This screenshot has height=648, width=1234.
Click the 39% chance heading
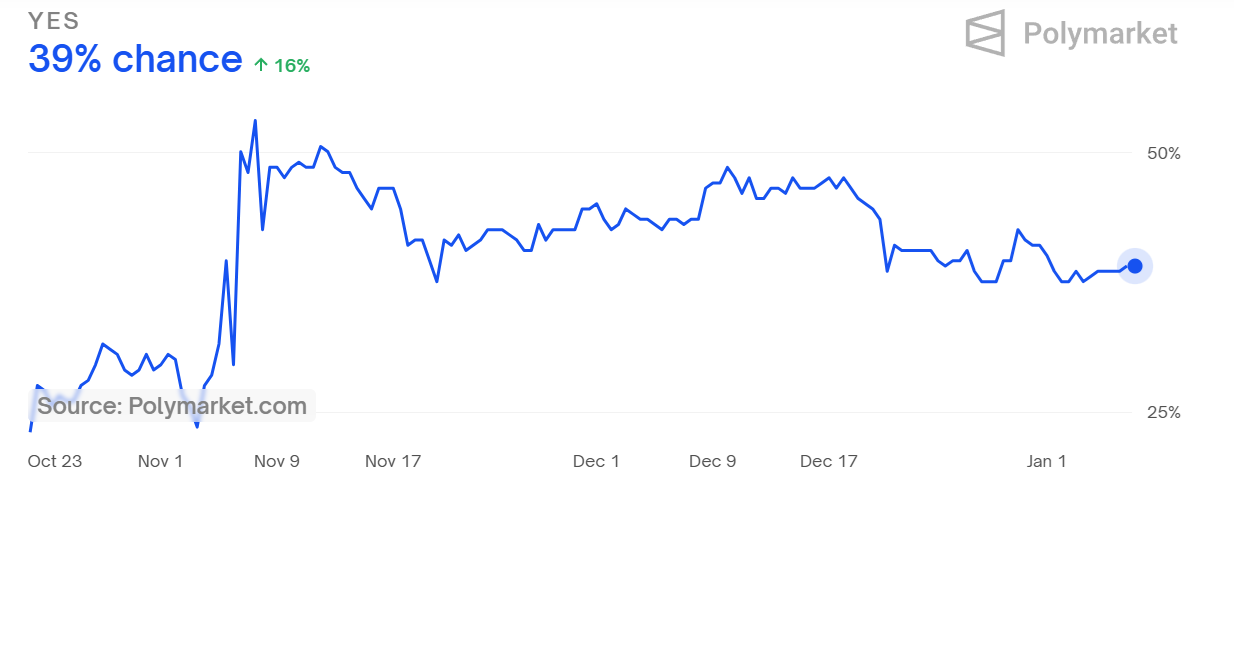tap(135, 59)
